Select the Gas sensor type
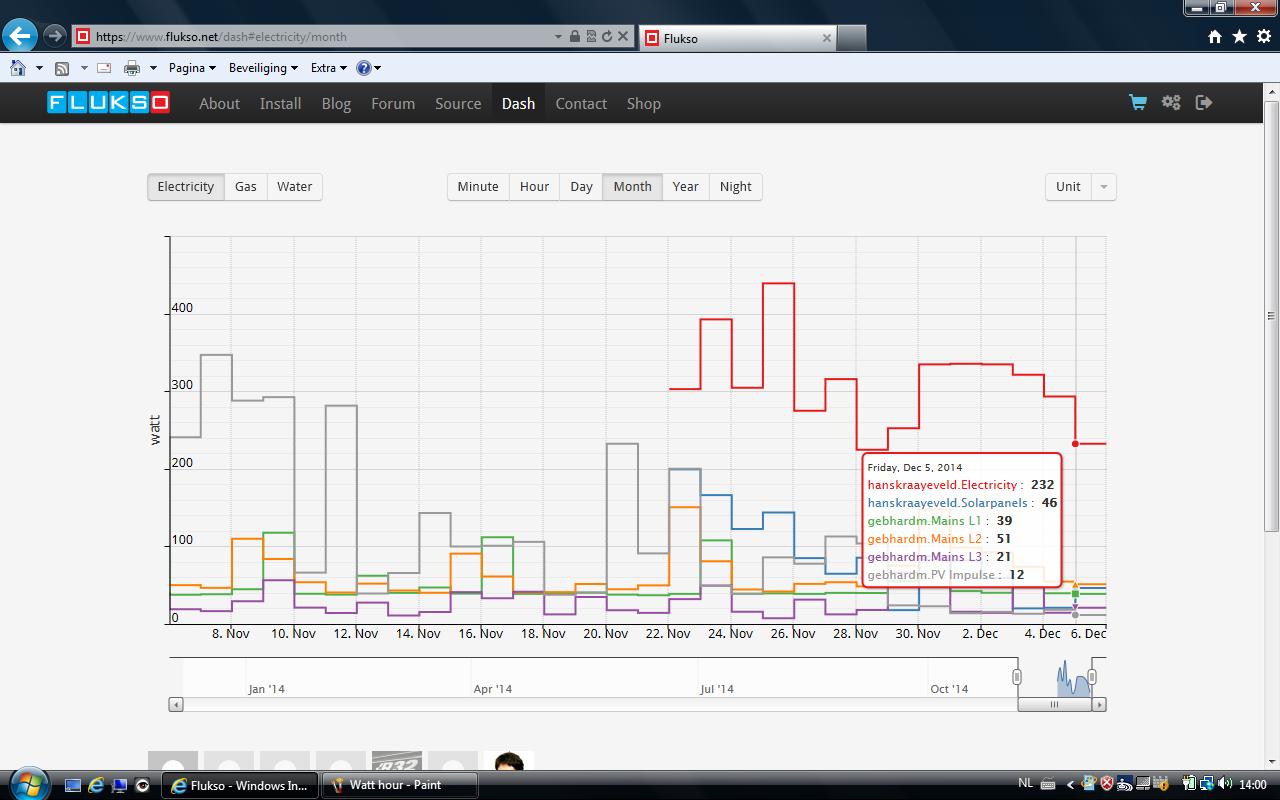This screenshot has width=1280, height=800. click(246, 187)
